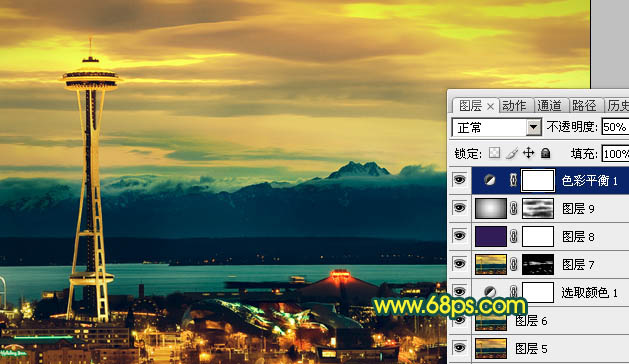Image resolution: width=629 pixels, height=364 pixels.
Task: Click lock image pixels brush icon
Action: [511, 153]
